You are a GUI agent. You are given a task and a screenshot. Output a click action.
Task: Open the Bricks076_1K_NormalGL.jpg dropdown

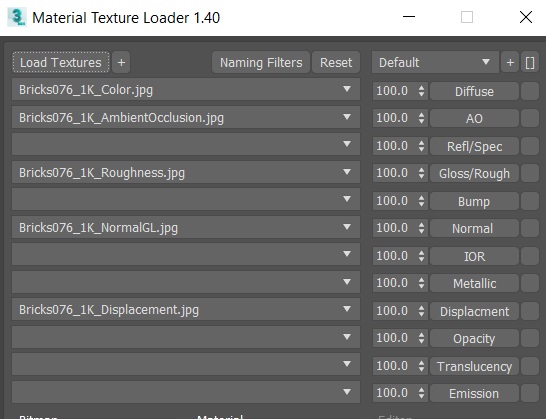tap(186, 227)
